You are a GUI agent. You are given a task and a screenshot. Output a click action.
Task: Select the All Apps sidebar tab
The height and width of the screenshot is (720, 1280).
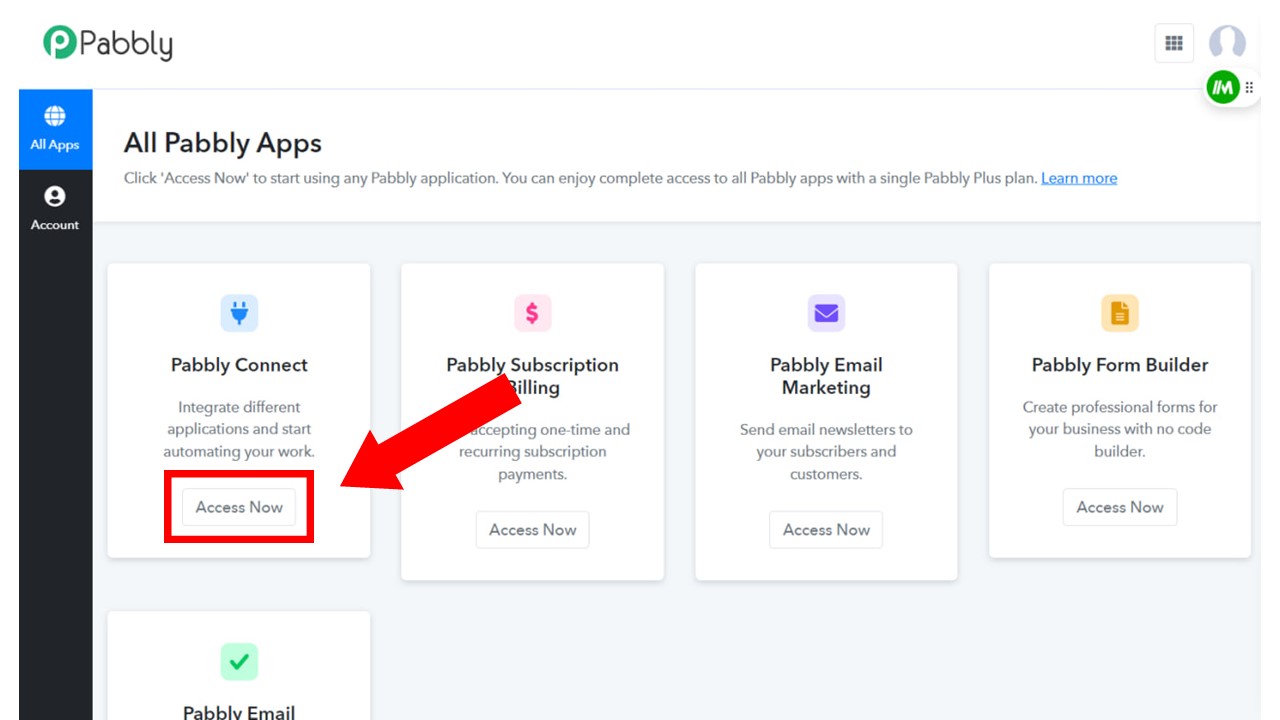pyautogui.click(x=55, y=129)
